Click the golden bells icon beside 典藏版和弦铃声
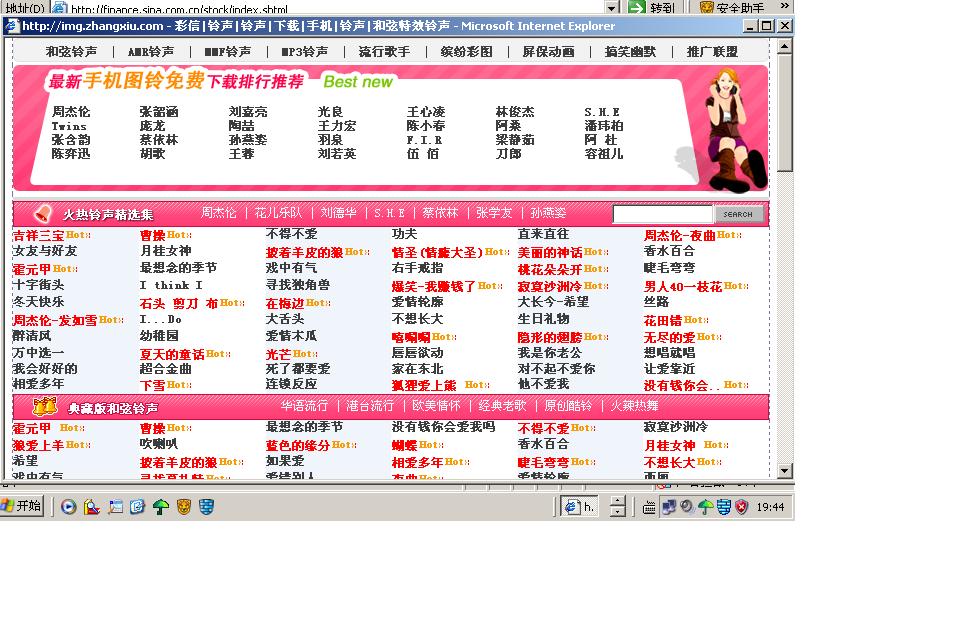 tap(45, 406)
